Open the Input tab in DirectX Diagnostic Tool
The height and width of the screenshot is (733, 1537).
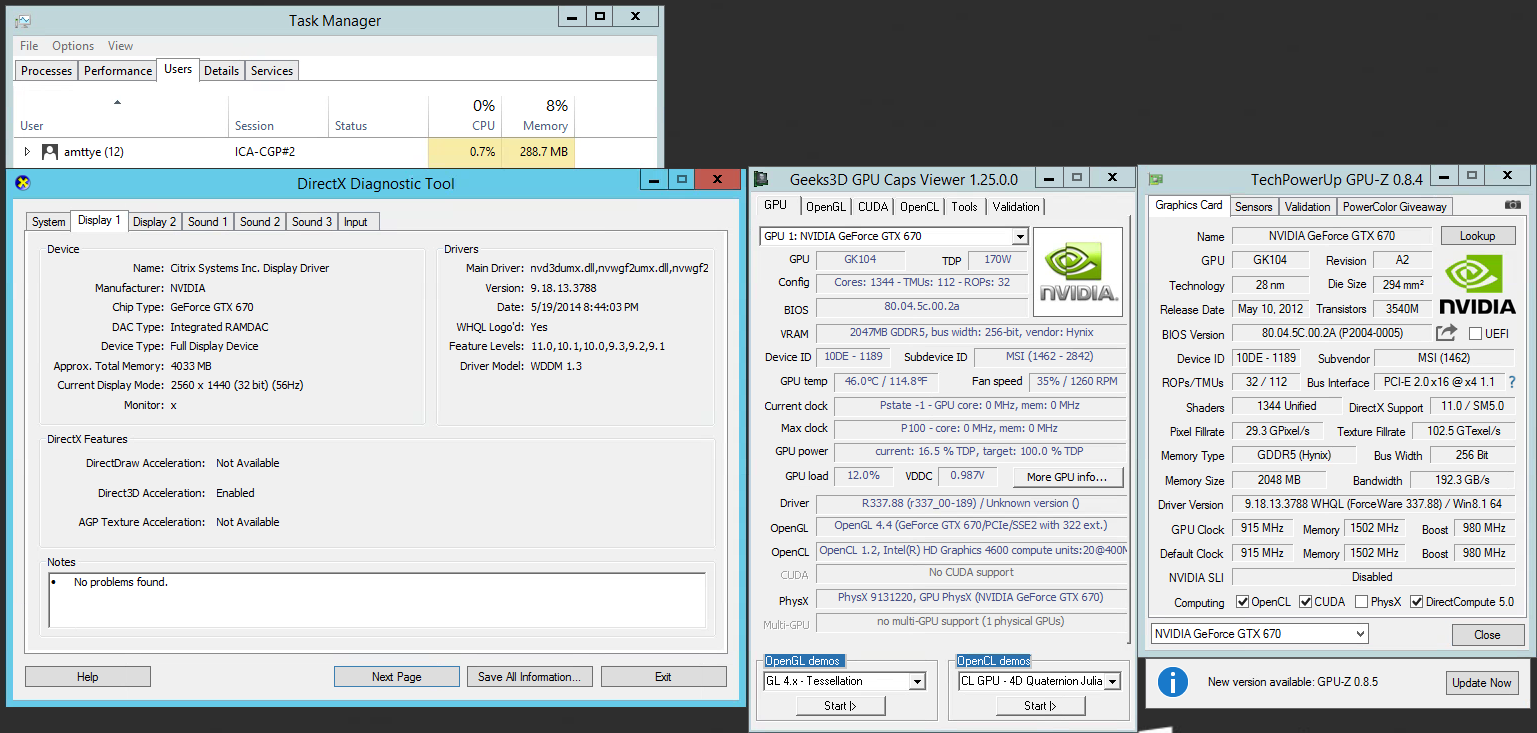pos(356,222)
